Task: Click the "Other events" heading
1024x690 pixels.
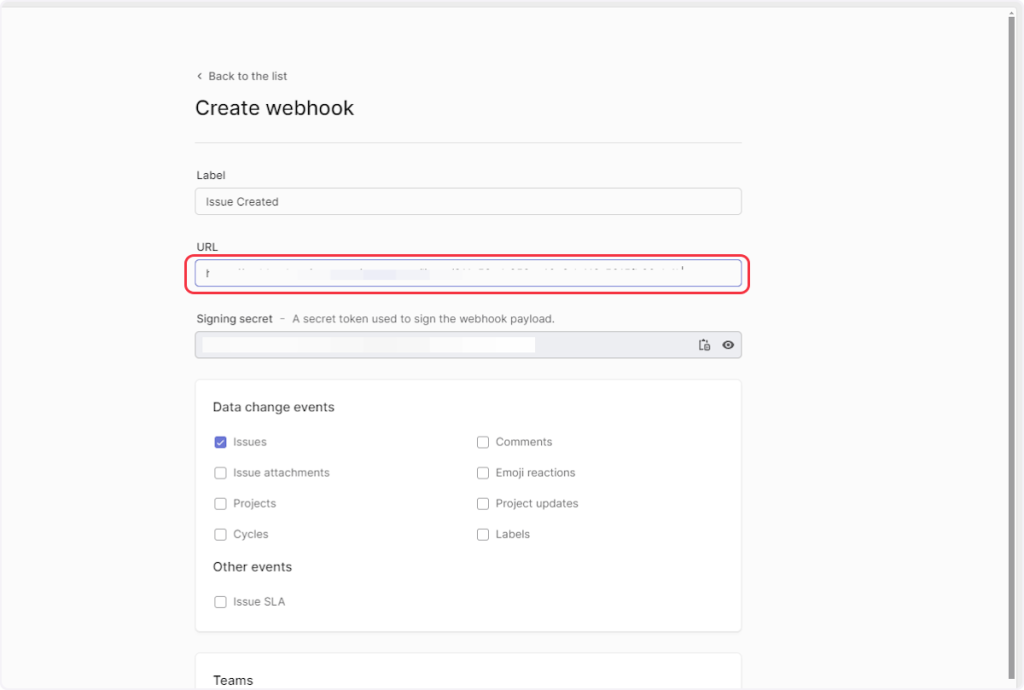Action: [x=252, y=567]
